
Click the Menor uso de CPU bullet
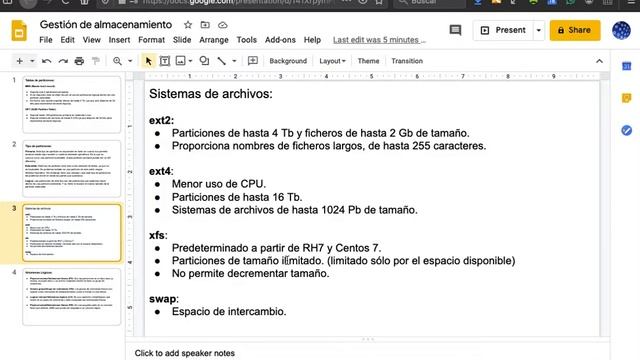coord(219,184)
